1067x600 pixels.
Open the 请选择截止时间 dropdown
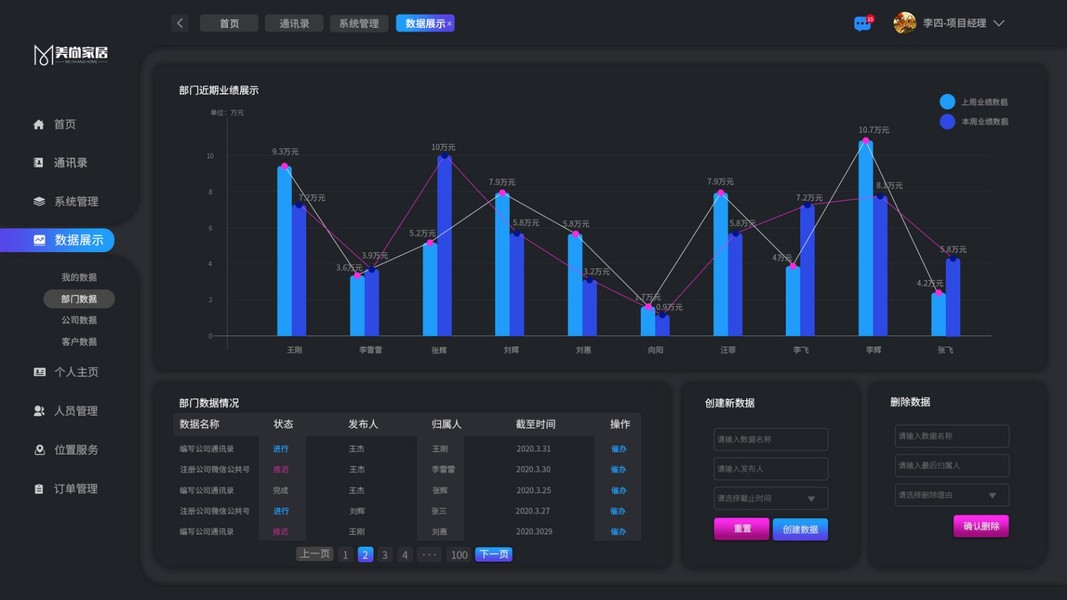tap(770, 498)
